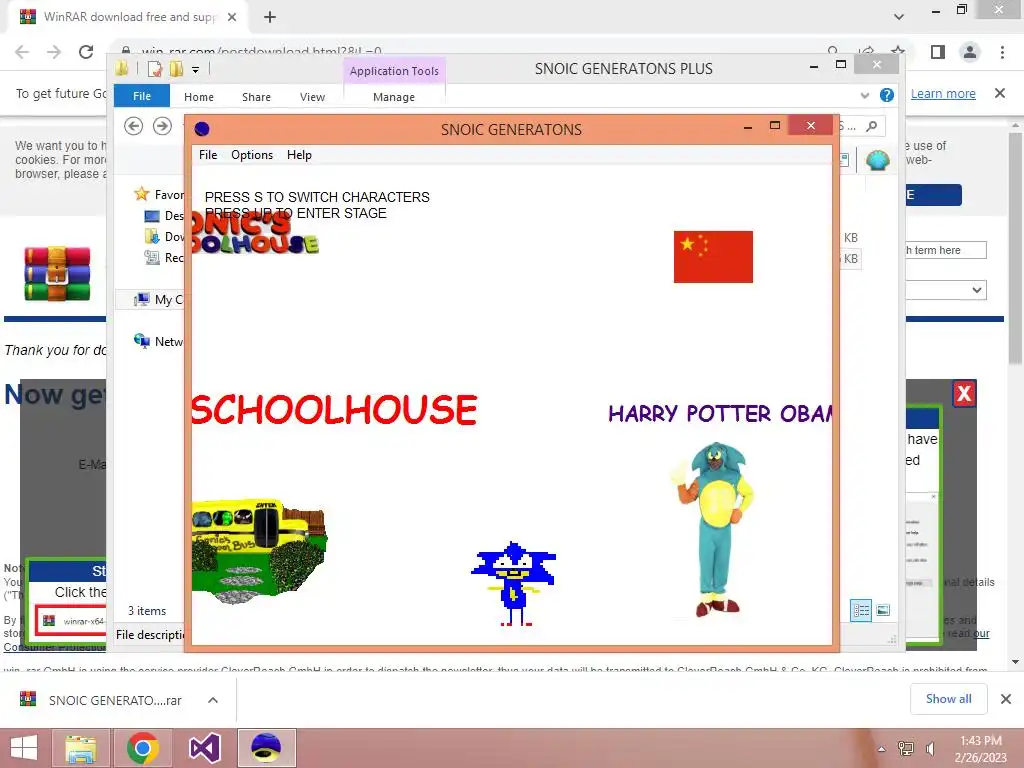Open File tab in SNOIC GENERATONS PLUS explorer
Viewport: 1024px width, 768px height.
click(x=142, y=96)
